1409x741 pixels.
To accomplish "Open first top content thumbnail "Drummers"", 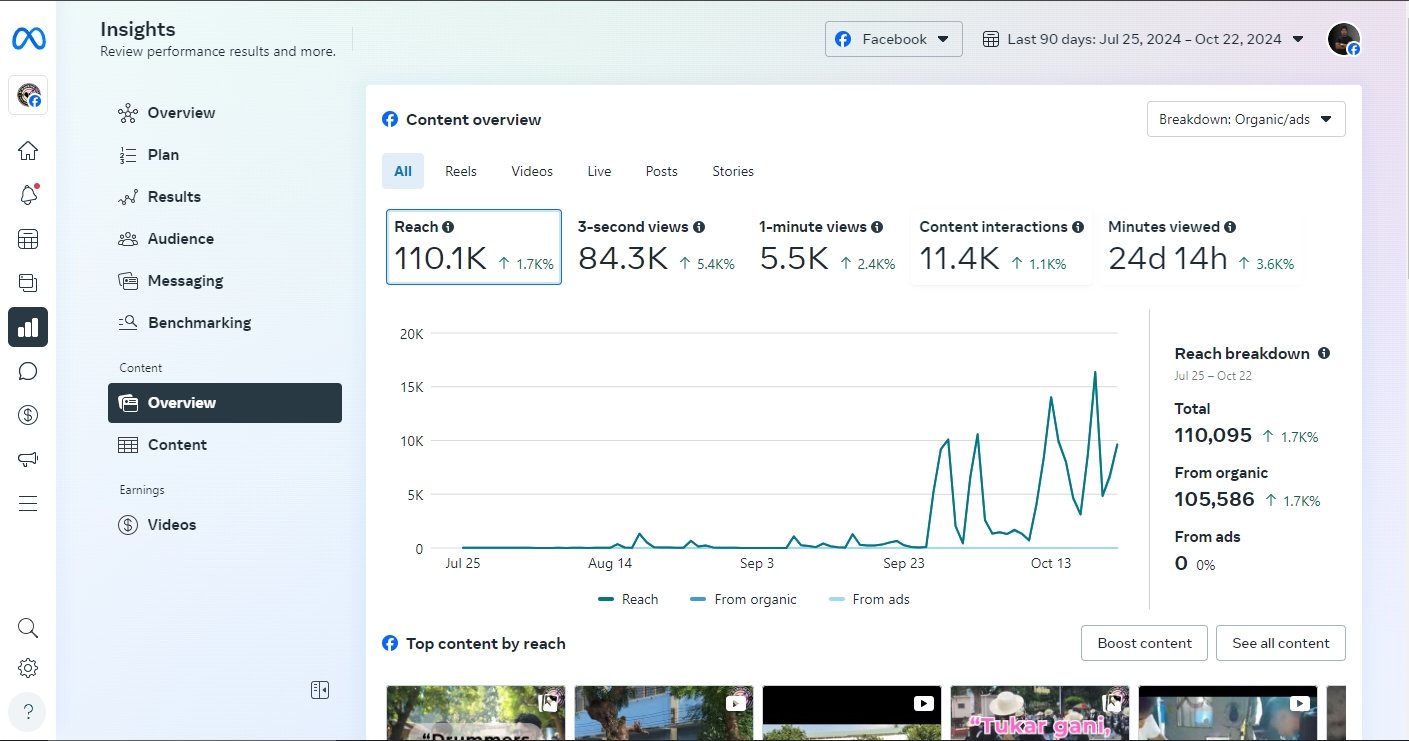I will (x=476, y=713).
